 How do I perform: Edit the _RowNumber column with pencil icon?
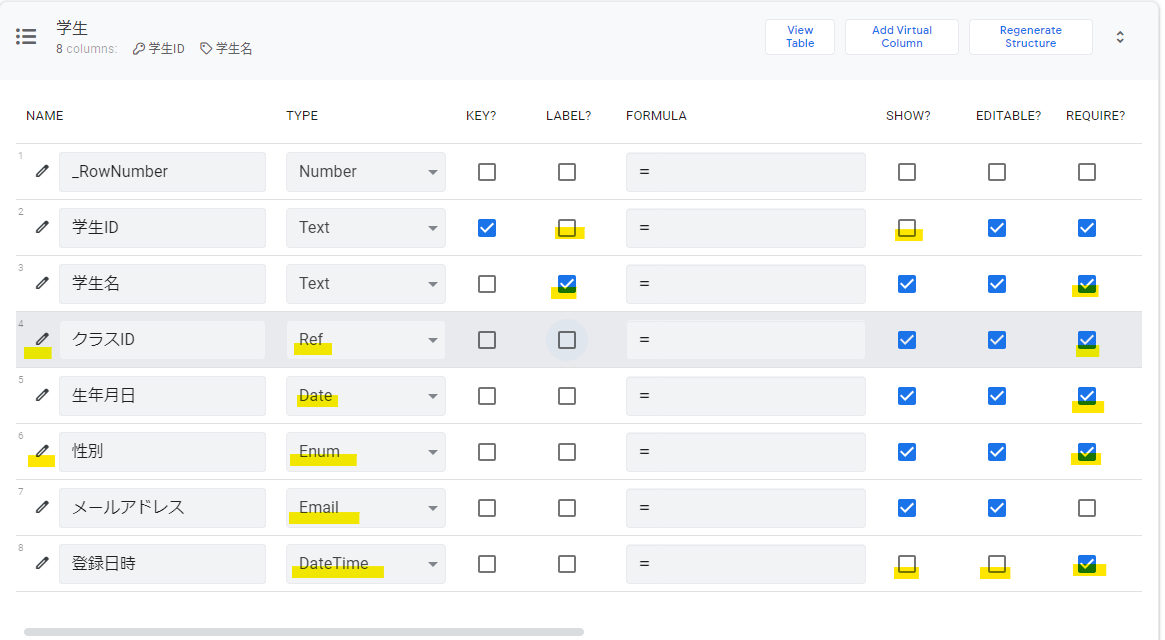[42, 171]
